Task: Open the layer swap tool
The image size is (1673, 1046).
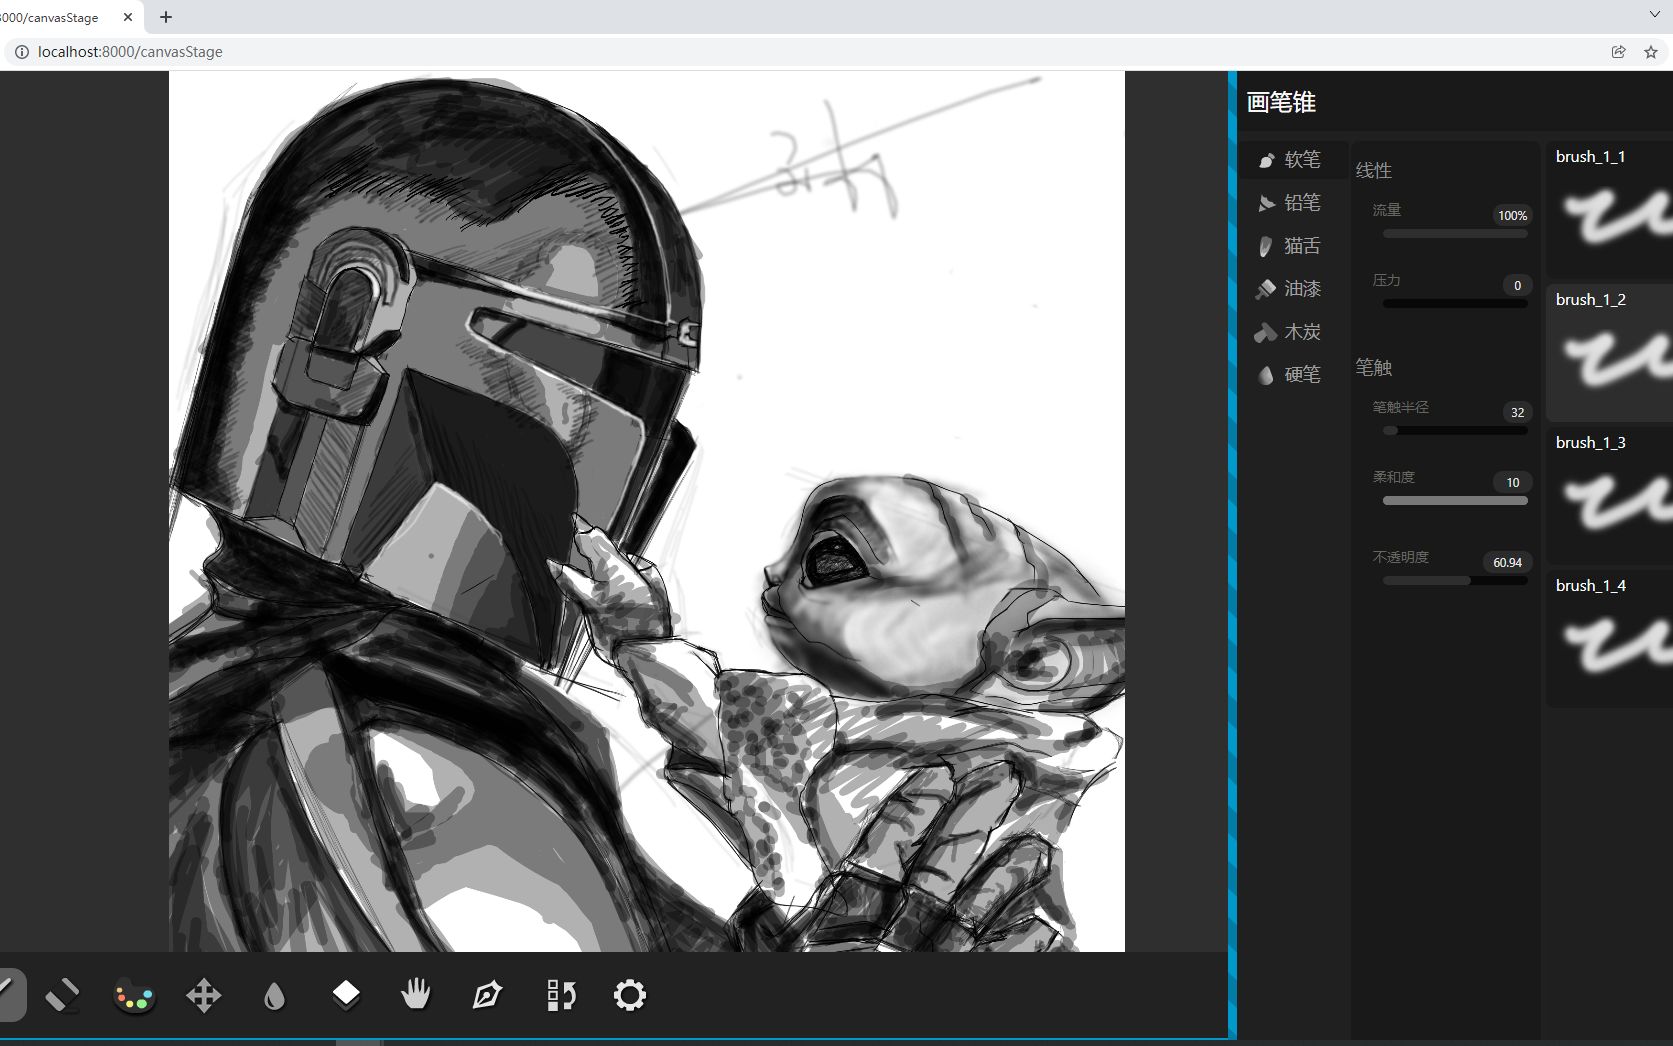Action: 561,995
